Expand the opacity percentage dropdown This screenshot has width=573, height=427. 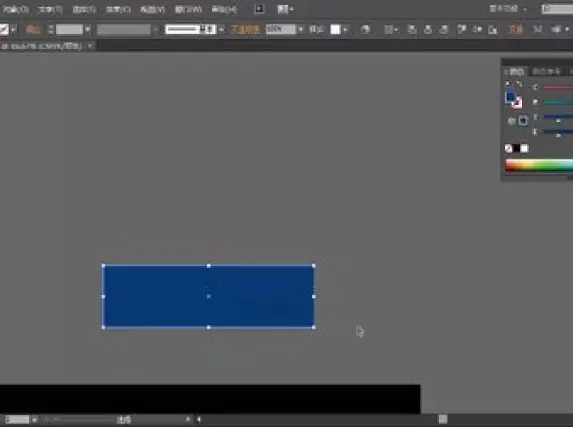[x=300, y=29]
